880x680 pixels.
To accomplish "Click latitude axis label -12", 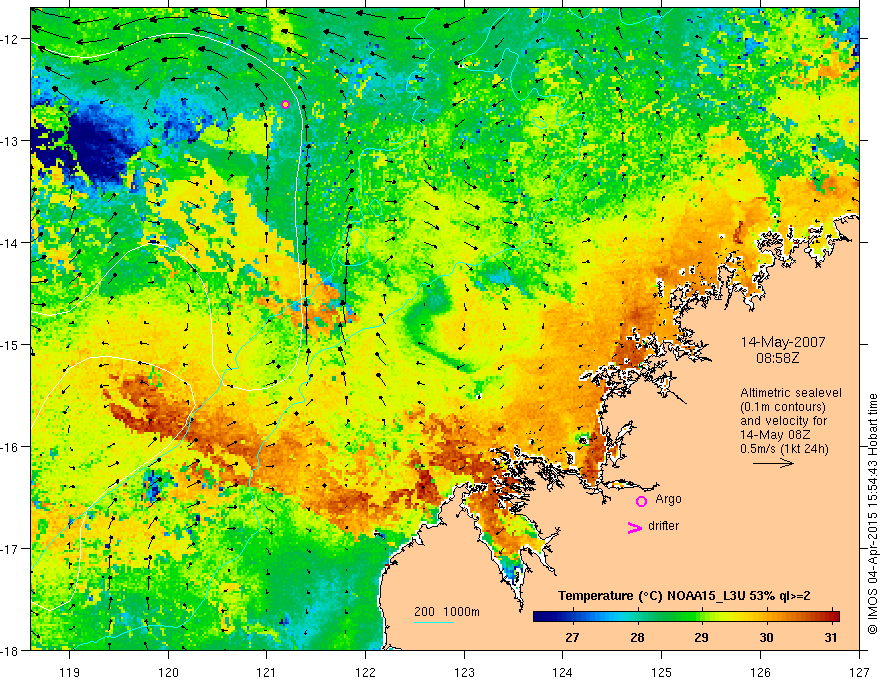I will point(11,39).
